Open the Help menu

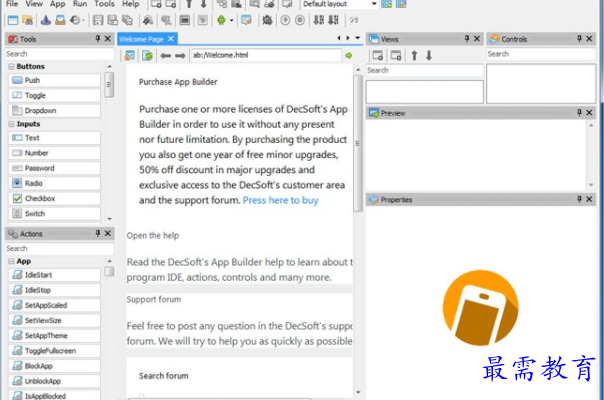click(131, 4)
